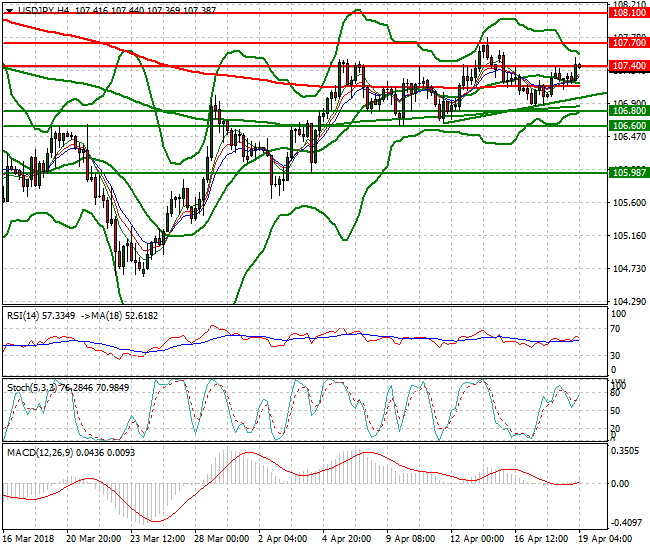This screenshot has width=650, height=550.
Task: Click the 20 Mar 20:00 time label
Action: pos(93,539)
